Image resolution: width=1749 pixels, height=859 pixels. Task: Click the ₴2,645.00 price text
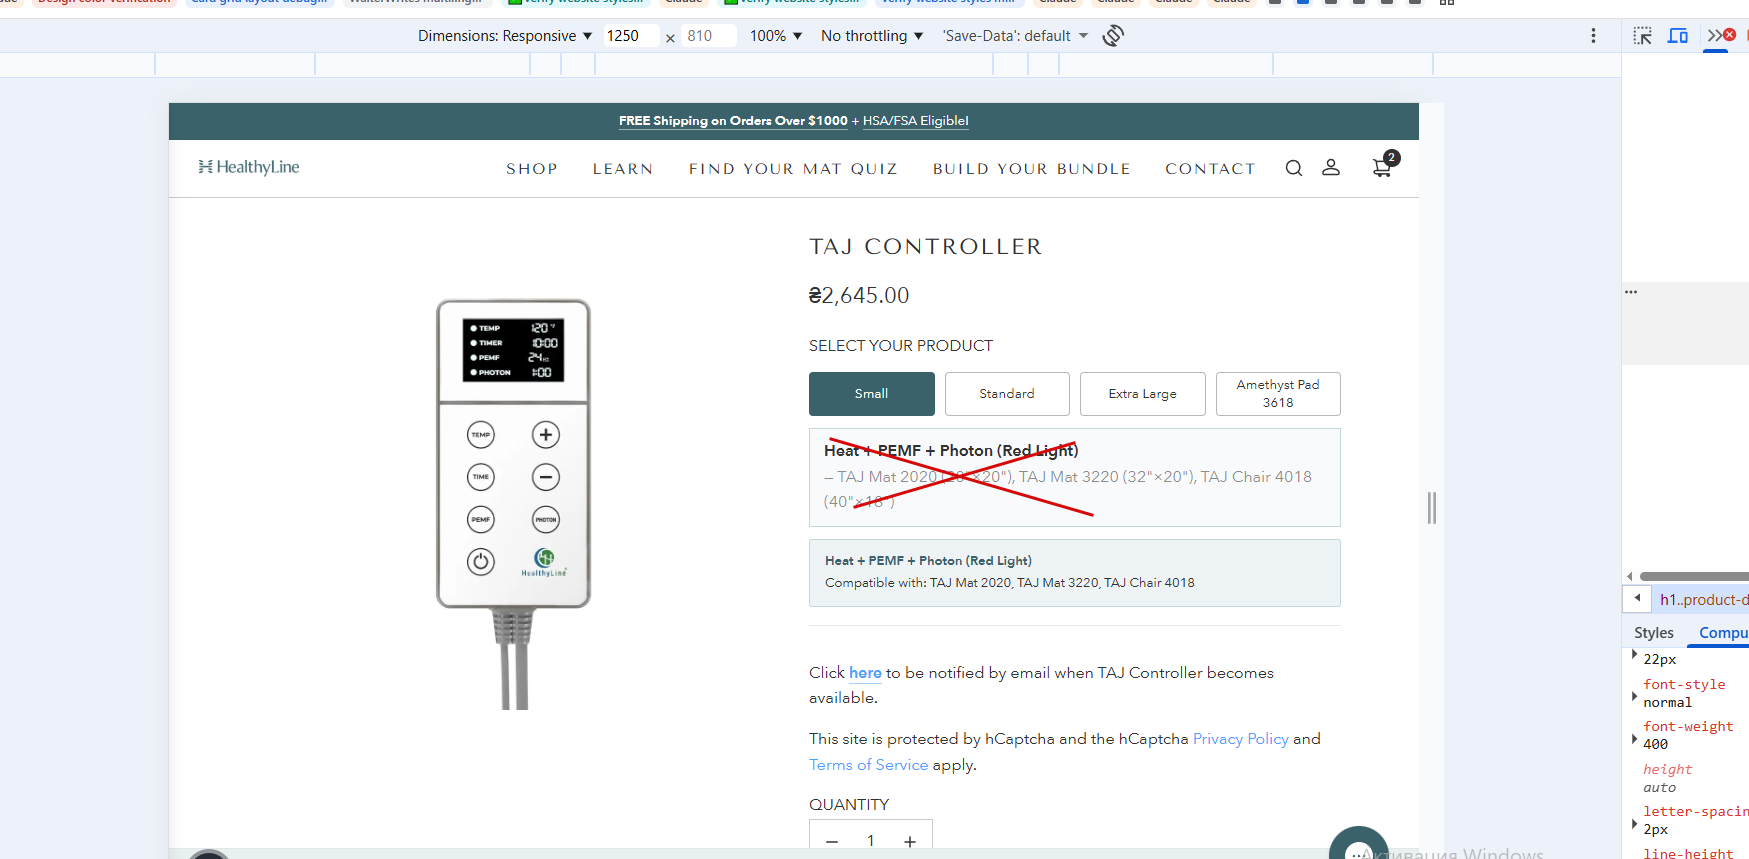coord(859,296)
